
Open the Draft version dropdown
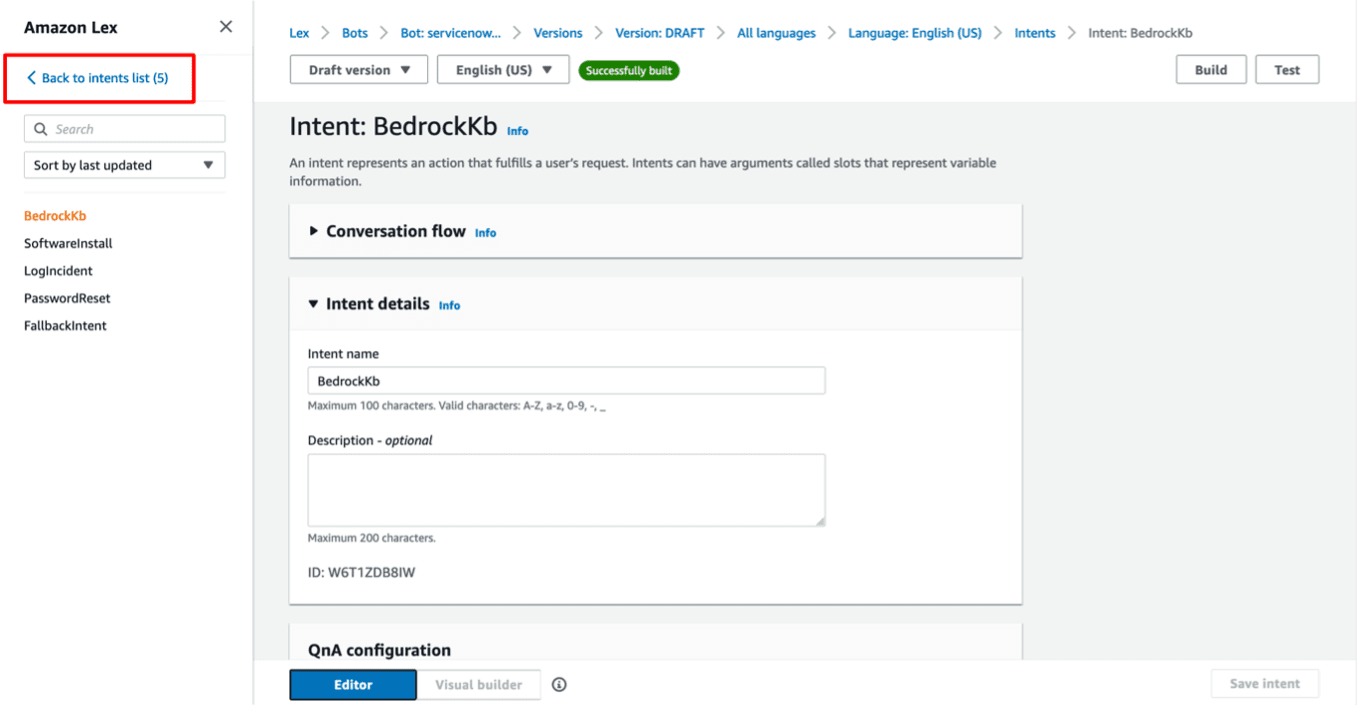tap(359, 70)
